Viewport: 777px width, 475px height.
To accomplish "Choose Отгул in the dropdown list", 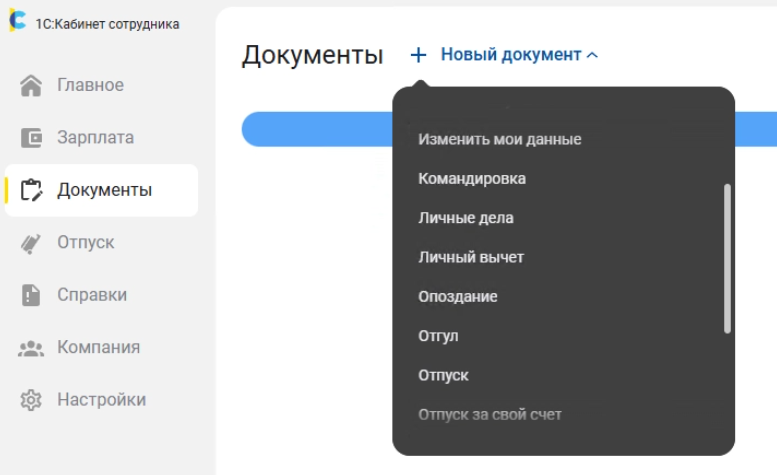I will tap(438, 336).
